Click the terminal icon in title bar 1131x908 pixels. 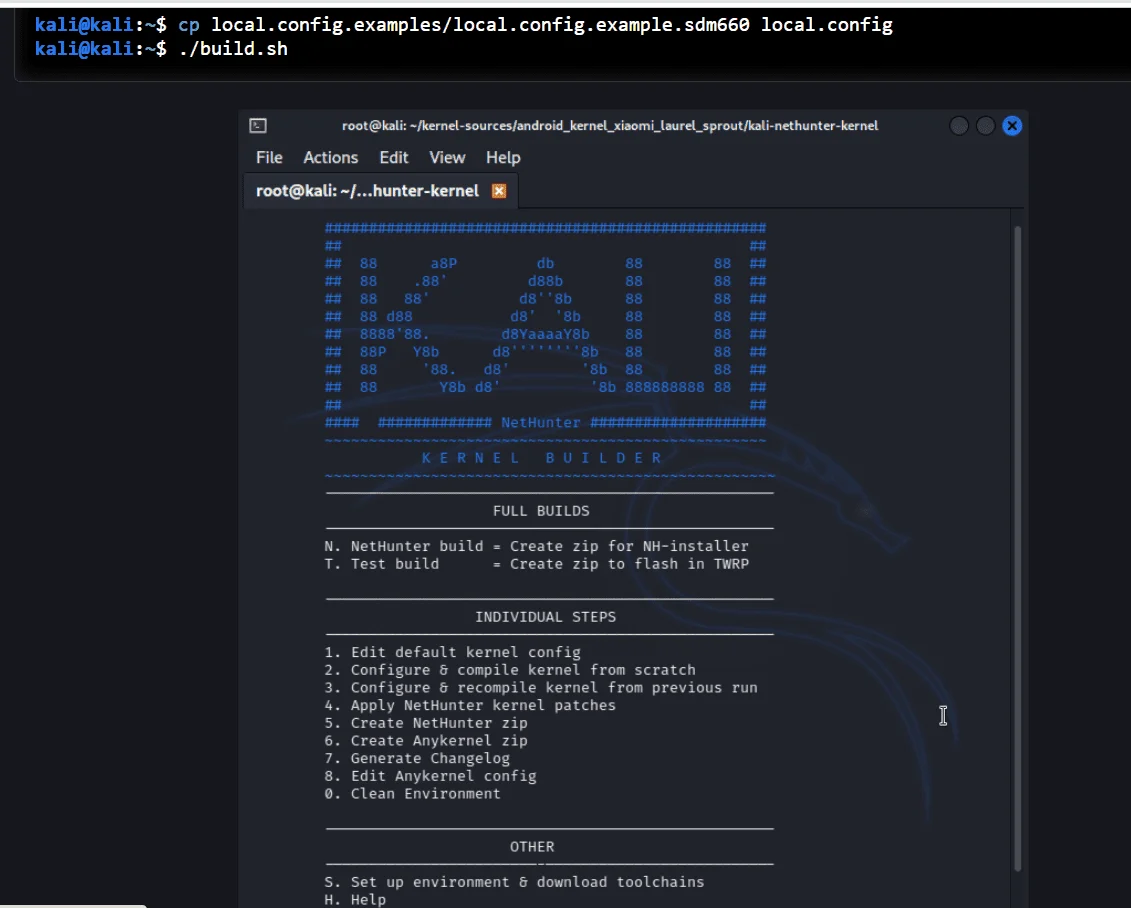click(x=258, y=125)
